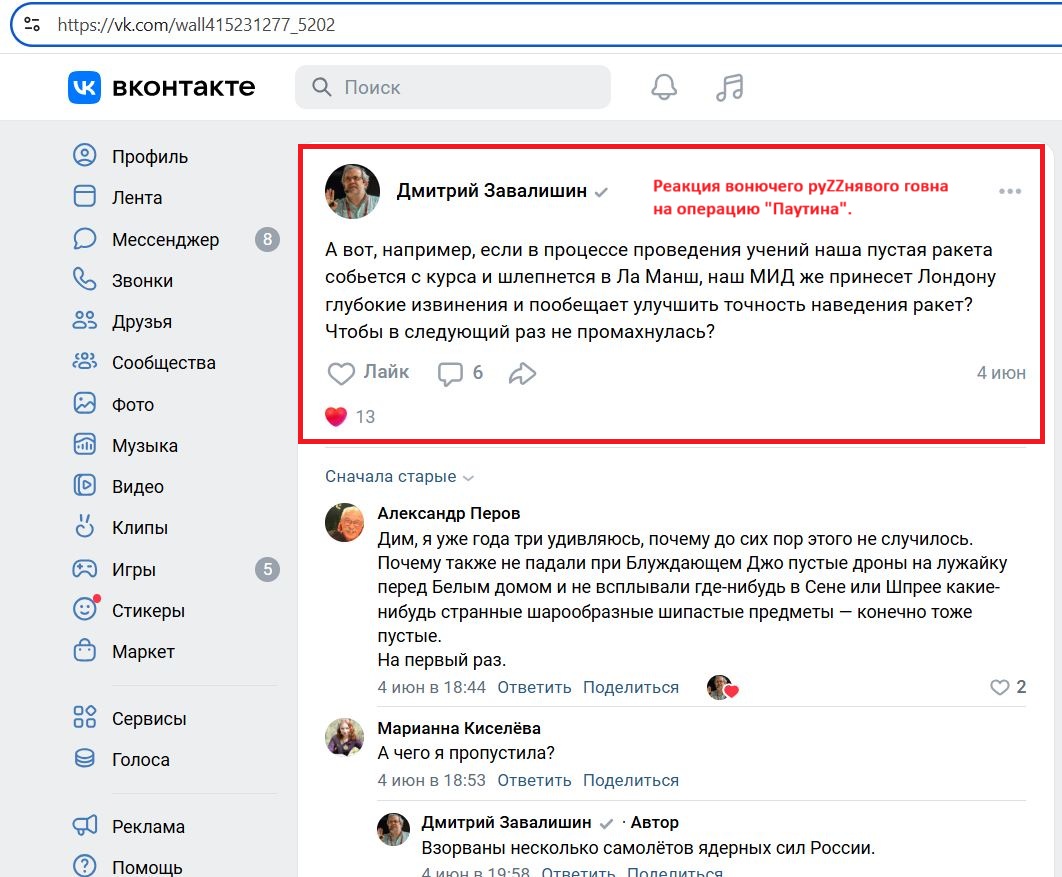
Task: Click the comment bubble icon on post
Action: click(x=451, y=373)
